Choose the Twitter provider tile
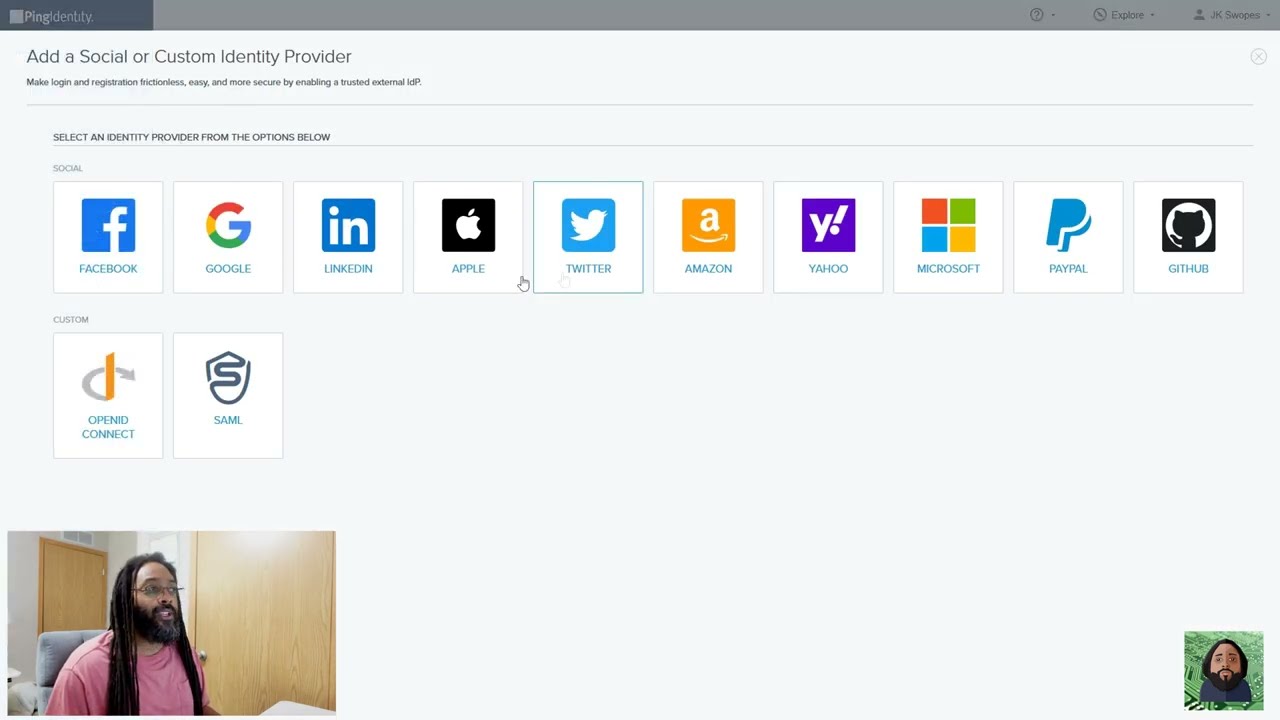This screenshot has width=1280, height=720. click(588, 237)
